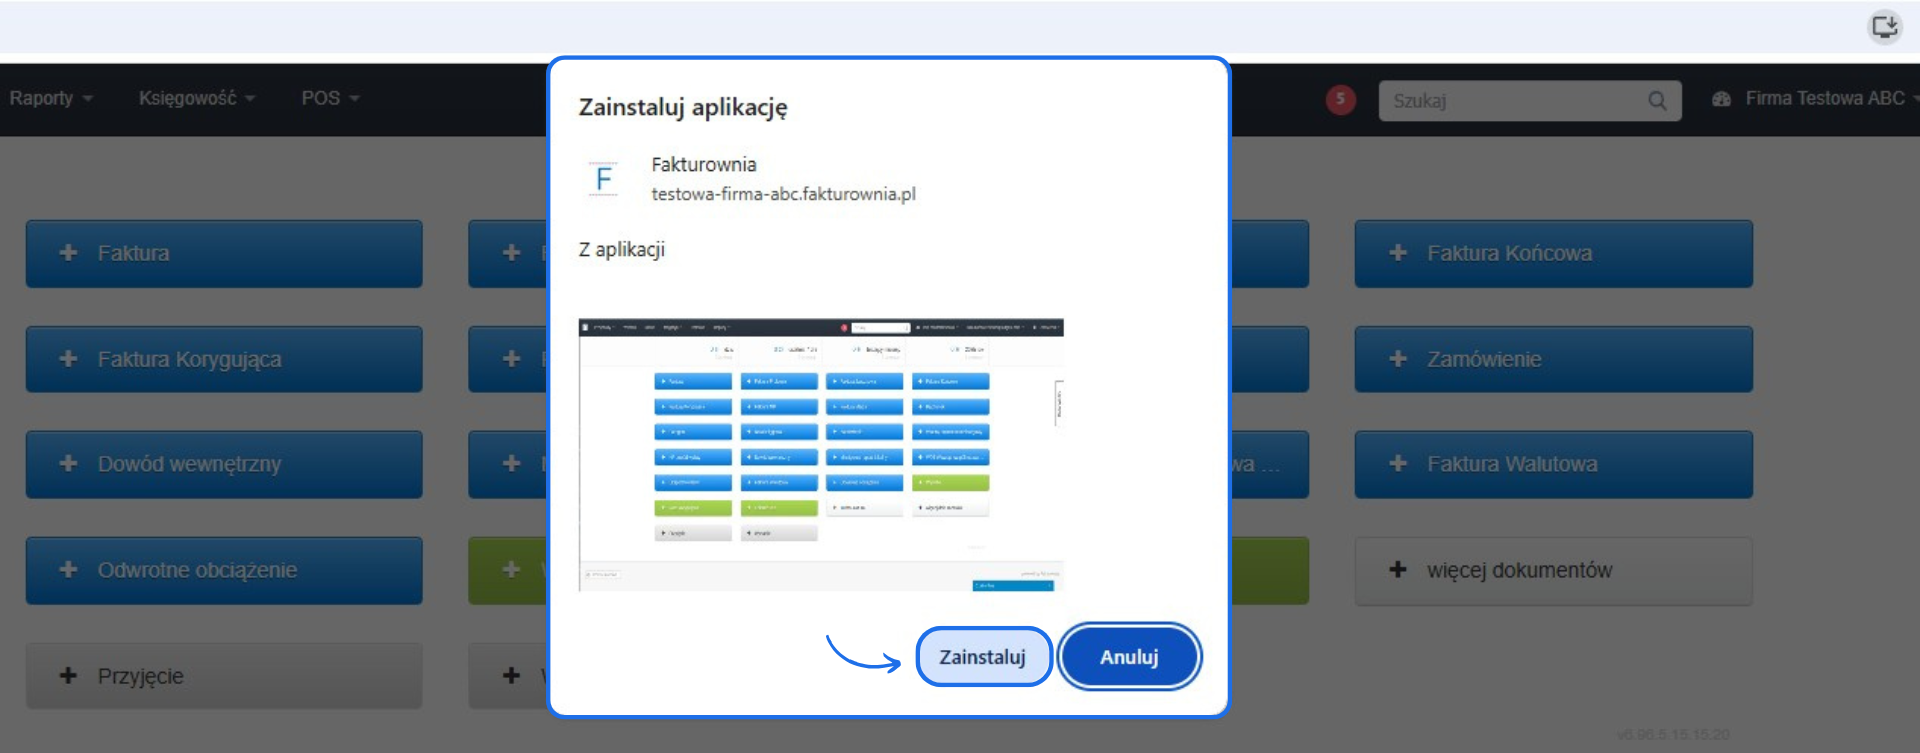Create a new Faktura document
This screenshot has width=1920, height=753.
pyautogui.click(x=224, y=253)
